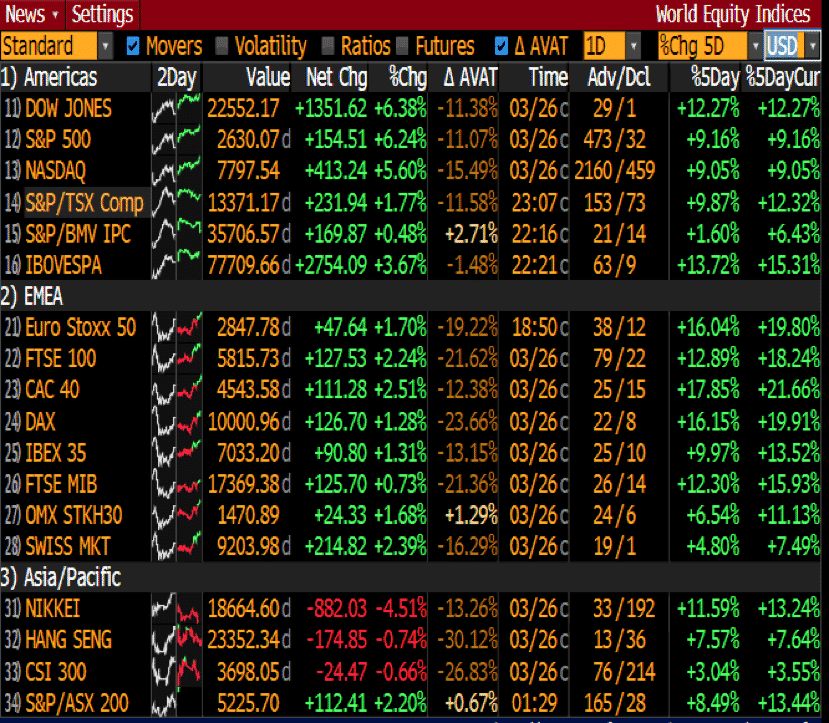The height and width of the screenshot is (723, 829).
Task: Click the CSI 300 2Day sparkline chart
Action: [177, 672]
